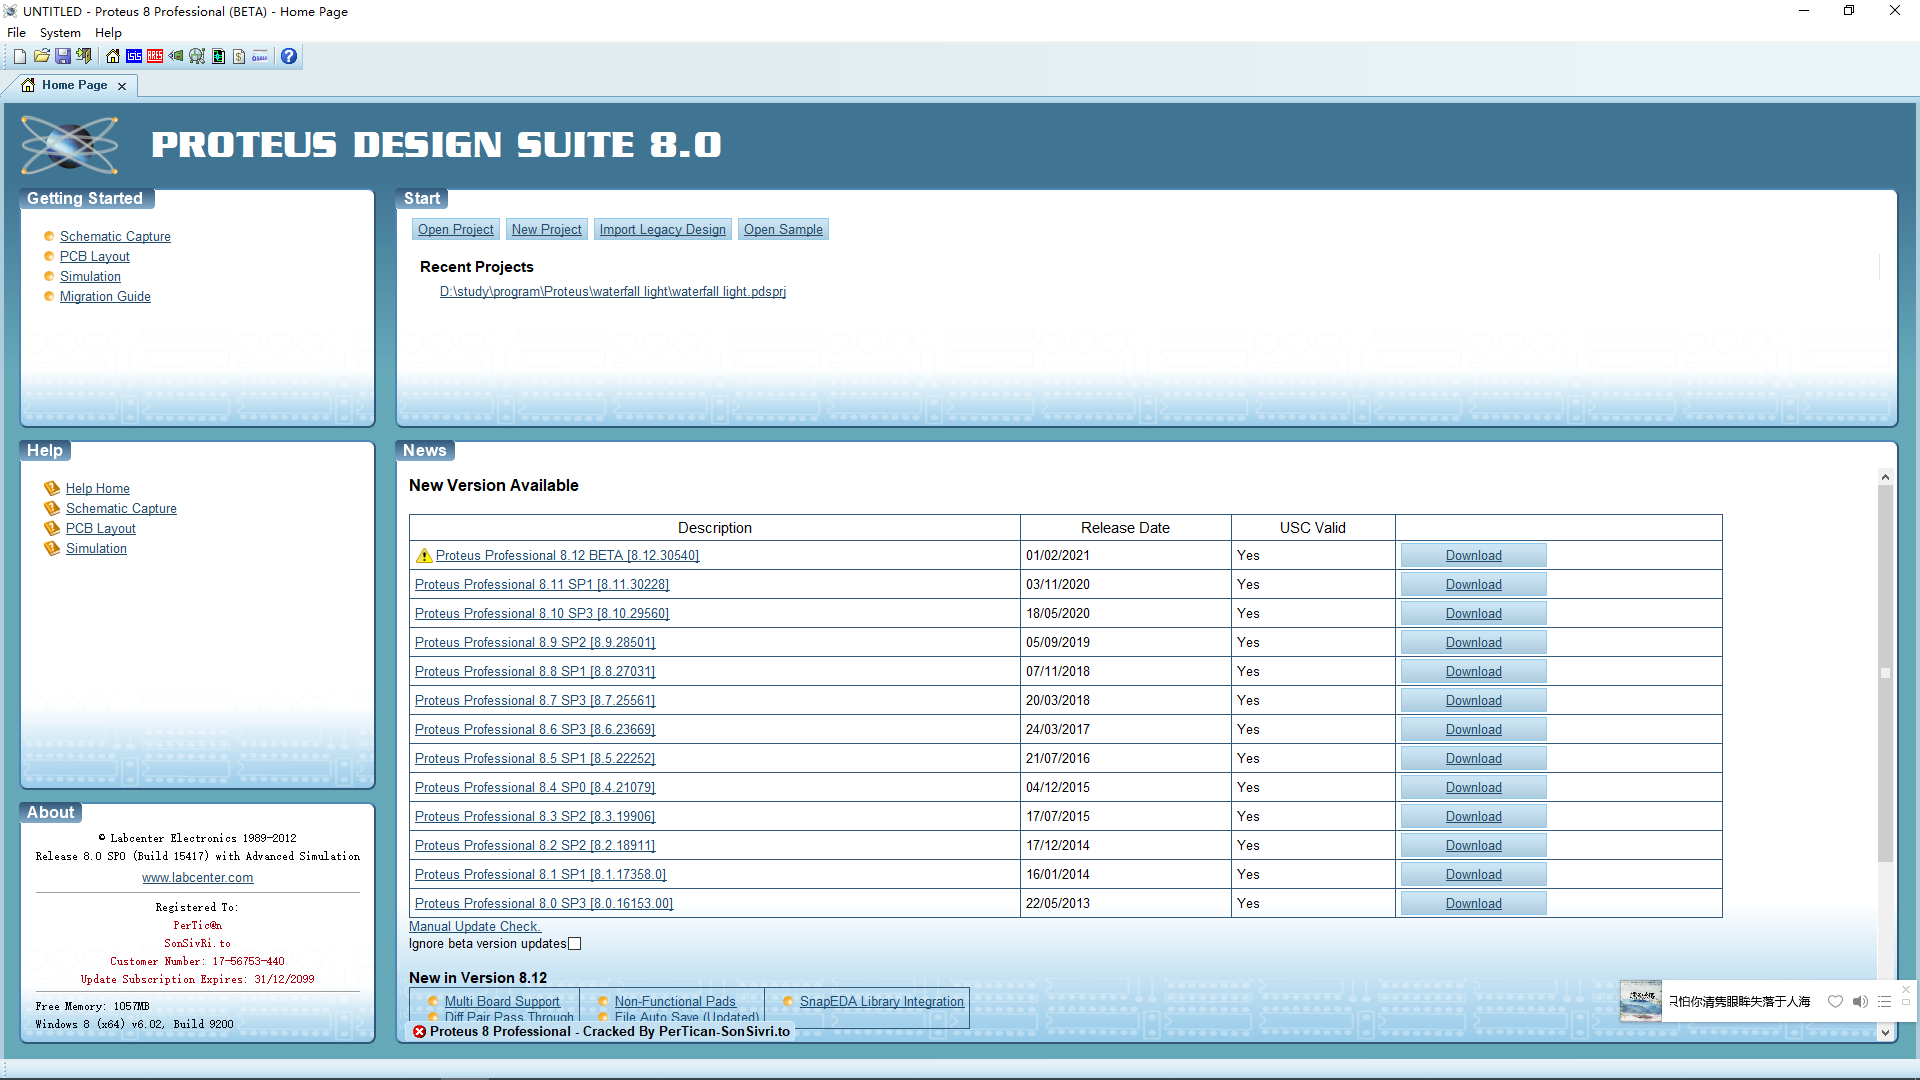The height and width of the screenshot is (1080, 1920).
Task: Click the New Project toolbar icon
Action: coord(20,56)
